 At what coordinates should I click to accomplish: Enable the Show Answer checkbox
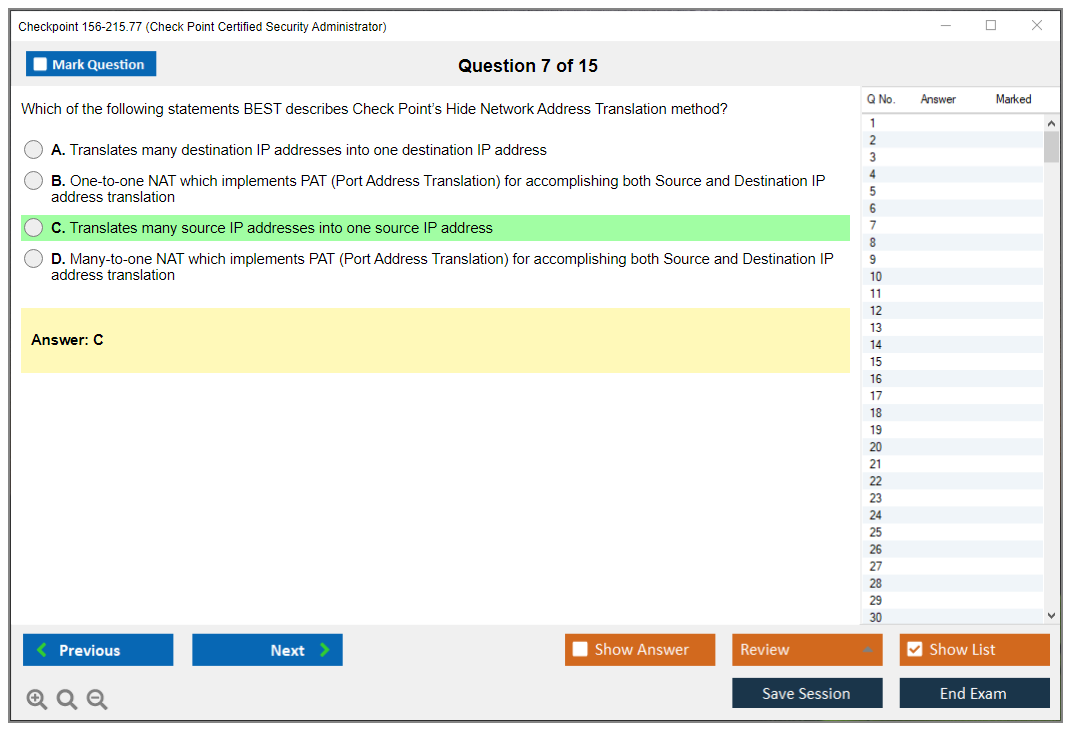pyautogui.click(x=580, y=650)
